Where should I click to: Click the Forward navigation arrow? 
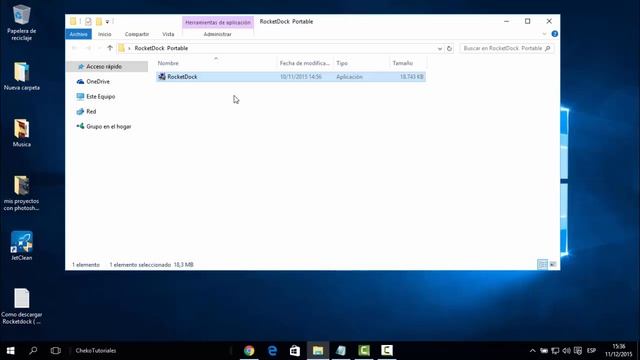88,48
